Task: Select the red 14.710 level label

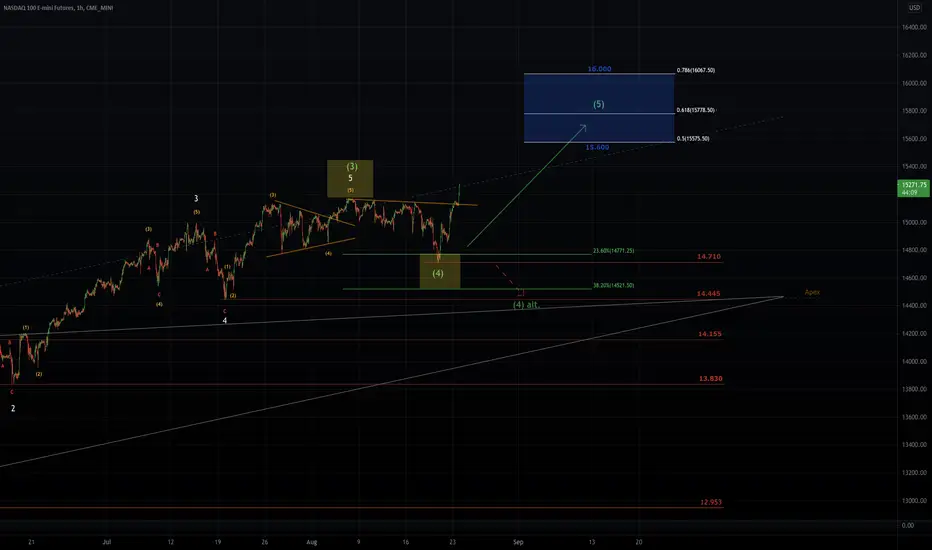Action: pos(709,257)
